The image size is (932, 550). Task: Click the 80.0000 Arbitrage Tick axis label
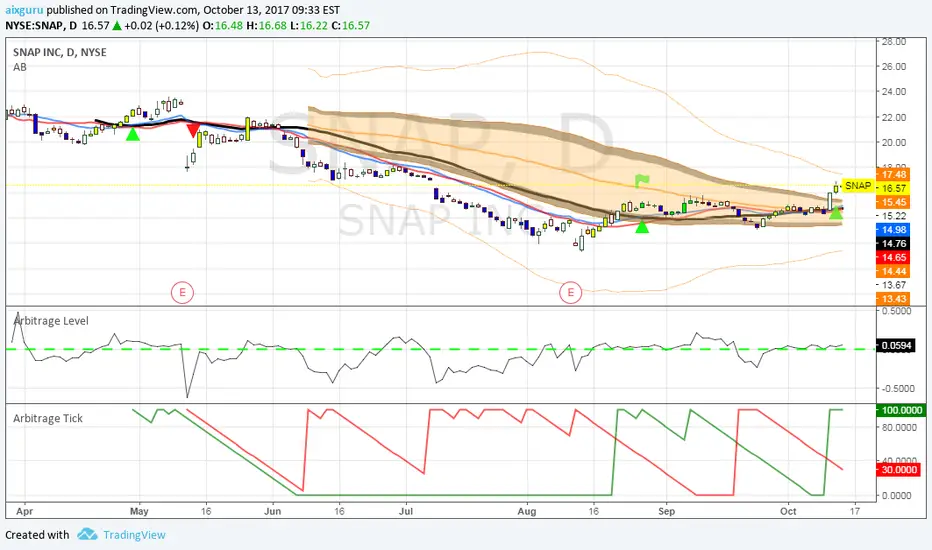pos(899,428)
